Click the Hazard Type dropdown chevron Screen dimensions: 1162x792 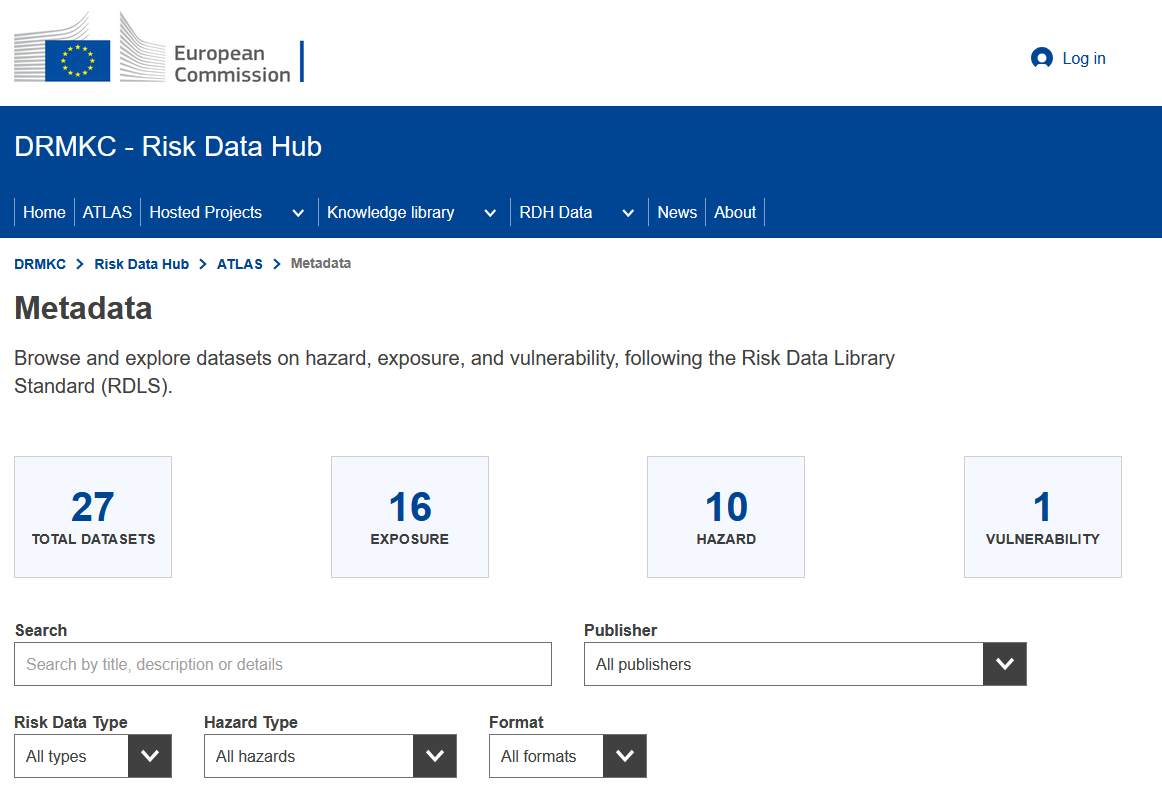pos(435,756)
